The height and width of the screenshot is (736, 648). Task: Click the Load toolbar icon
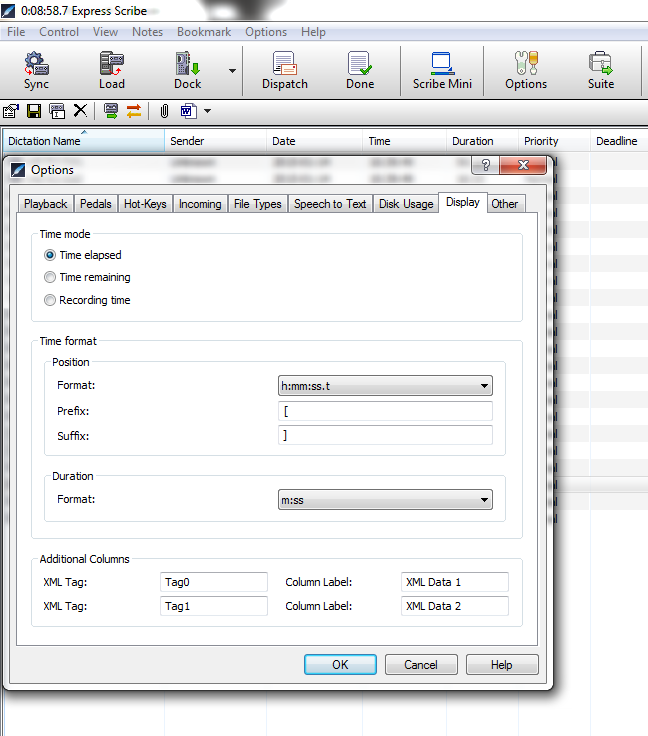(x=112, y=70)
